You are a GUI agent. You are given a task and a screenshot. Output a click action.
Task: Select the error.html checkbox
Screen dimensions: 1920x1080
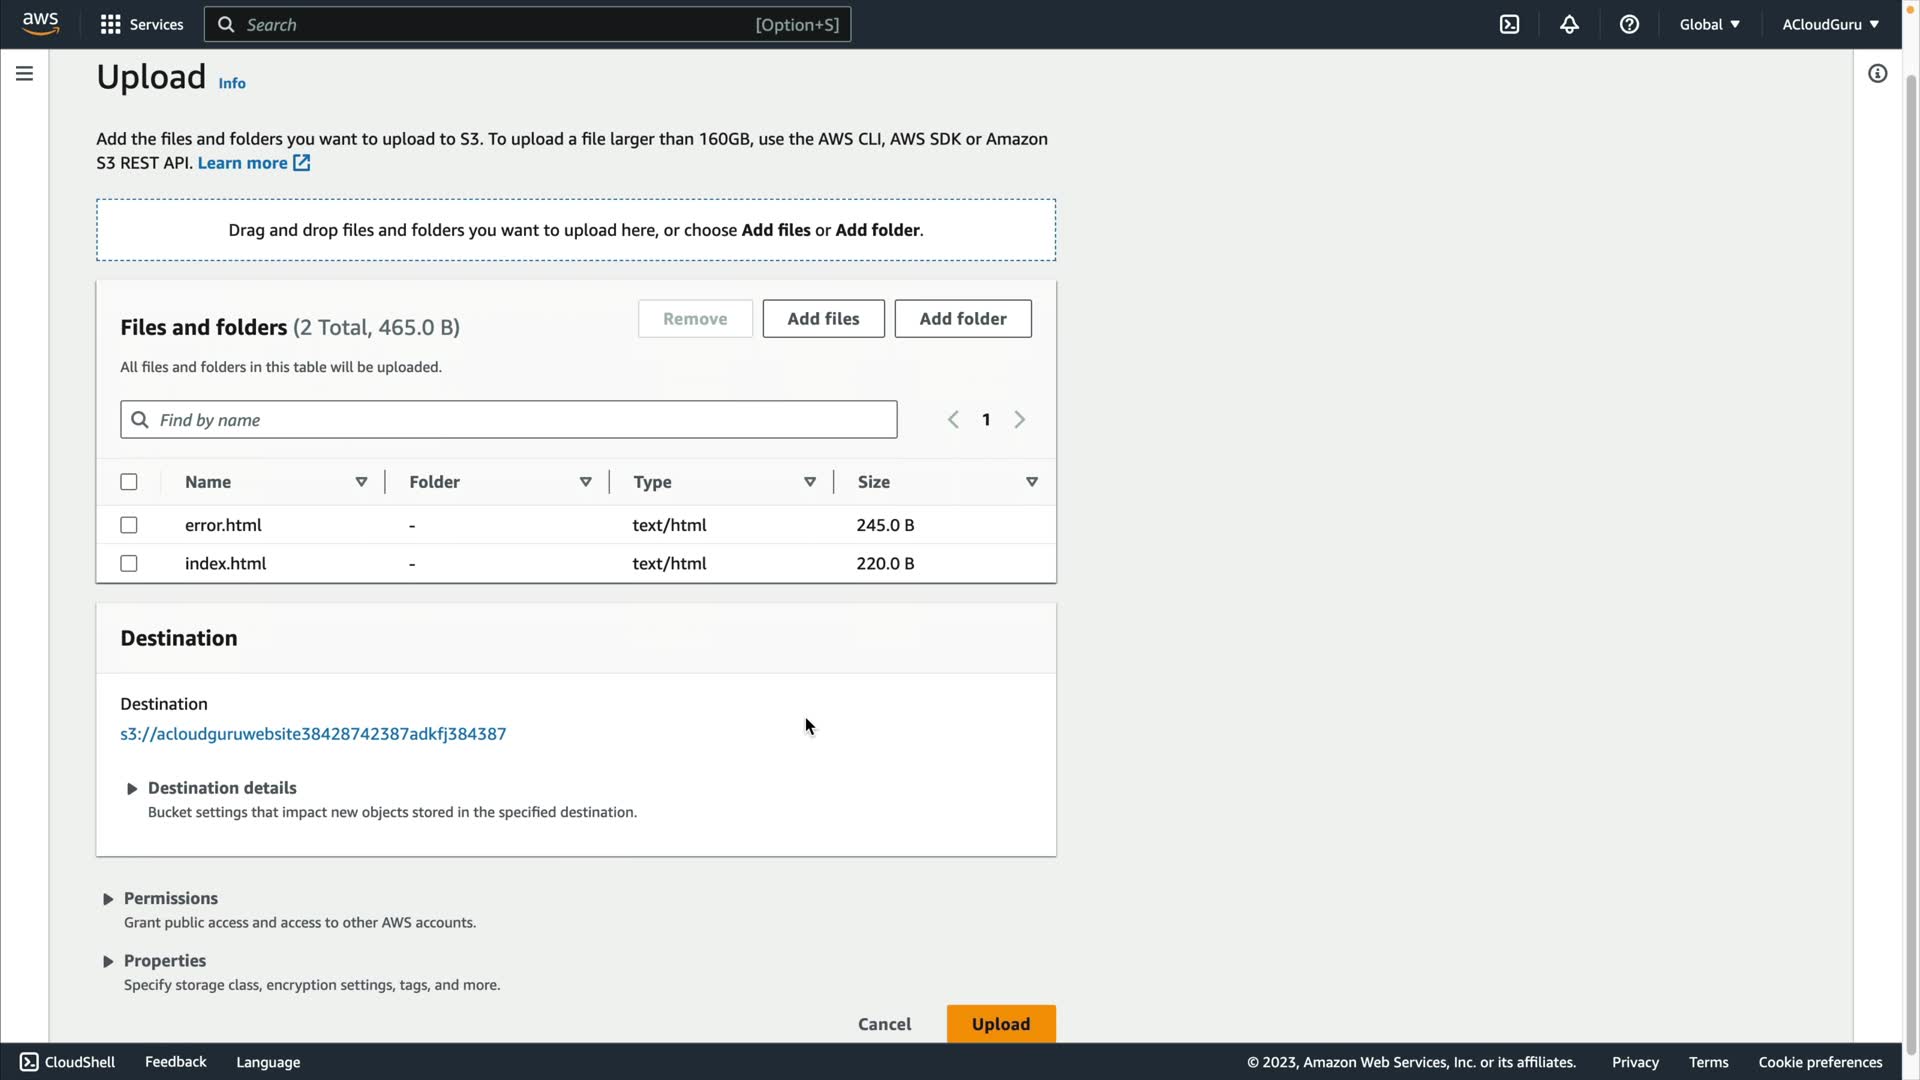(129, 525)
